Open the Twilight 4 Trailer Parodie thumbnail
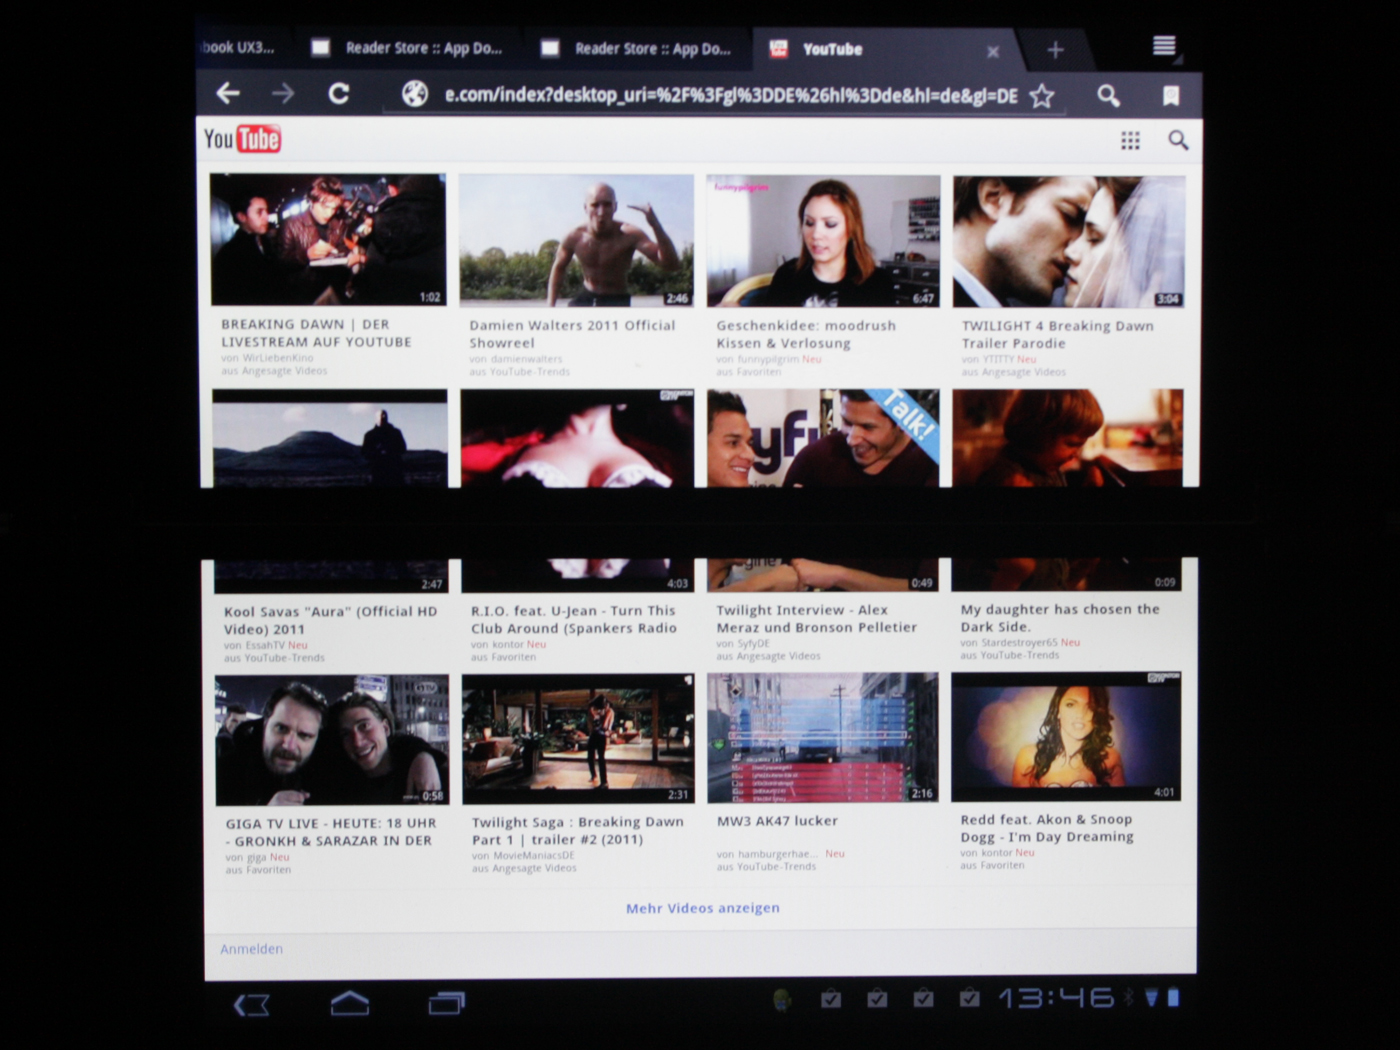Screen dimensions: 1400x1050 (1069, 242)
